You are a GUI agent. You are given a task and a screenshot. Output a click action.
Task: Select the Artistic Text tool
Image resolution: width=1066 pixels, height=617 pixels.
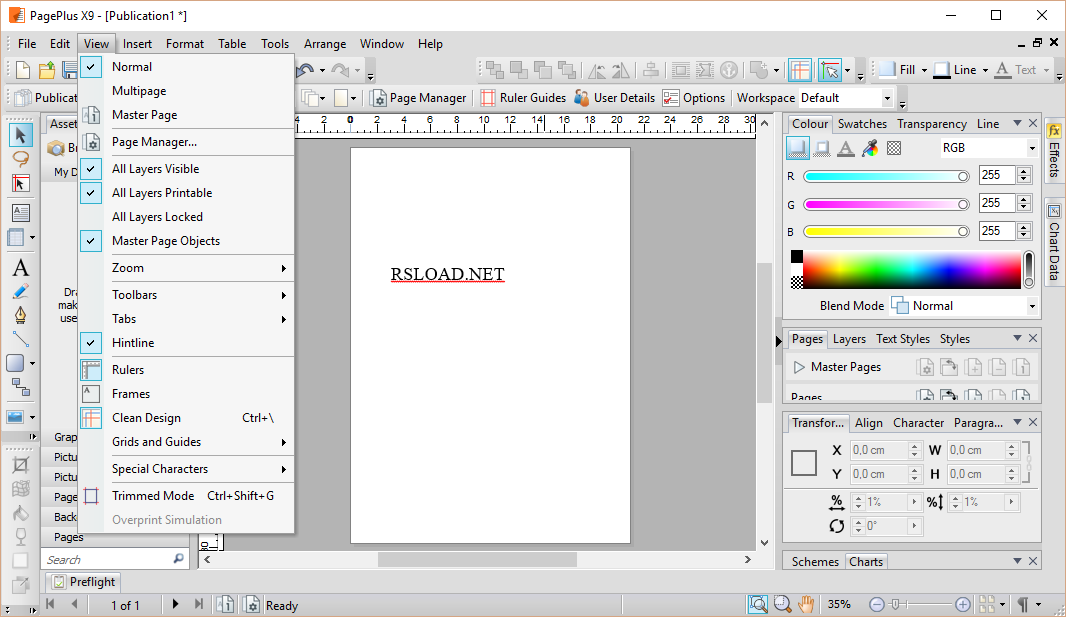point(20,268)
